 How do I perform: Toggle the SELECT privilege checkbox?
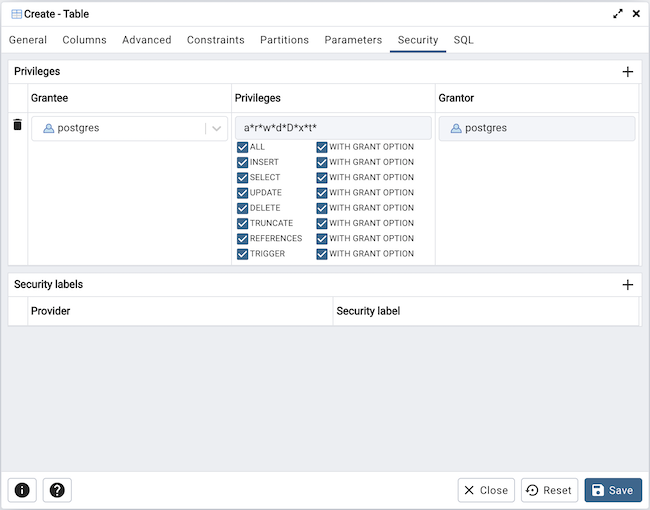(x=243, y=178)
